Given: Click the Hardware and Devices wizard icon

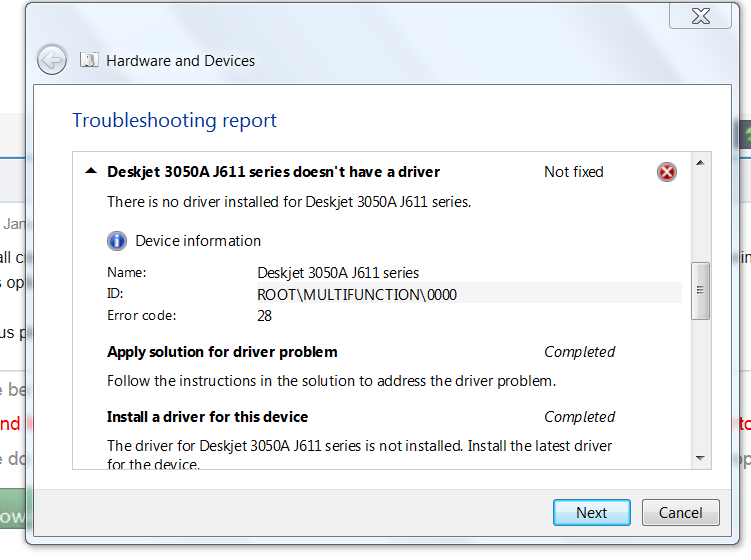Looking at the screenshot, I should coord(89,60).
